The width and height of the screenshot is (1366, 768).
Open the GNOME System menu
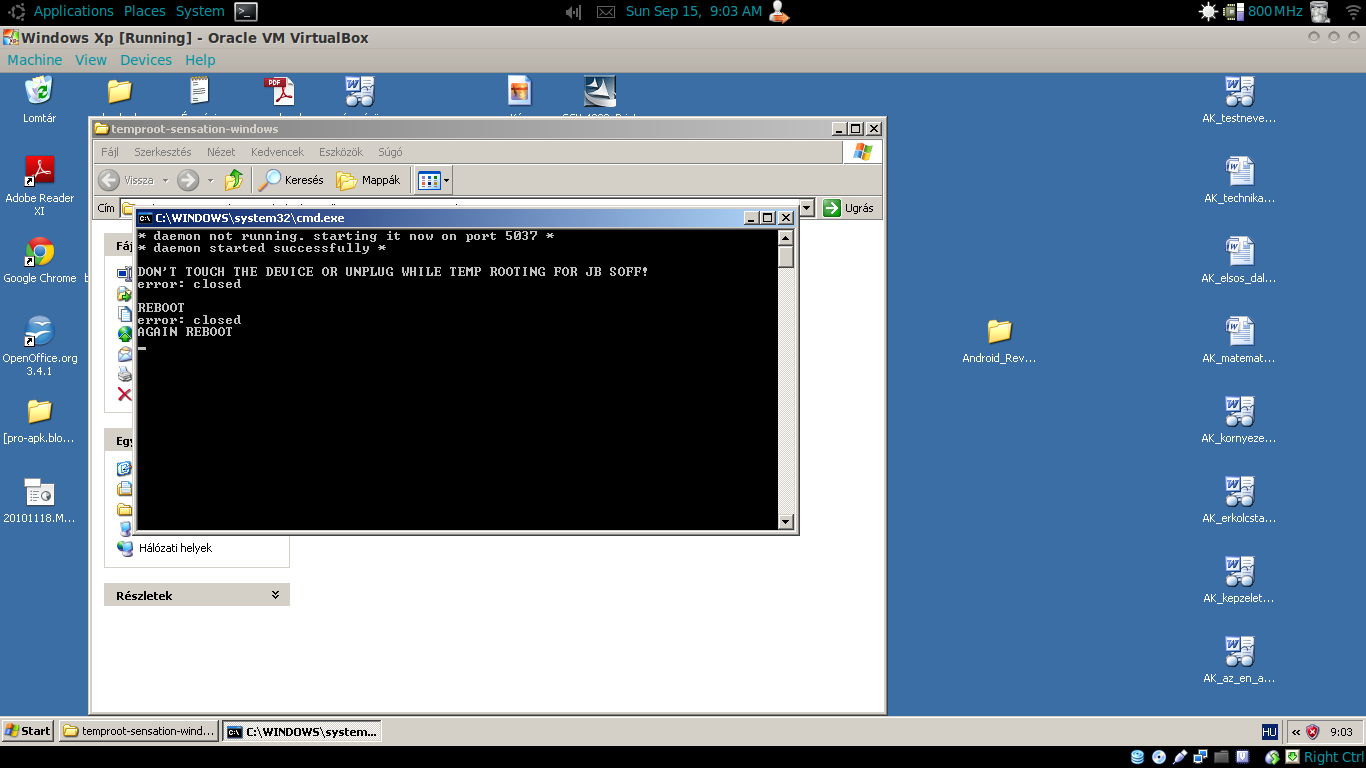[200, 11]
